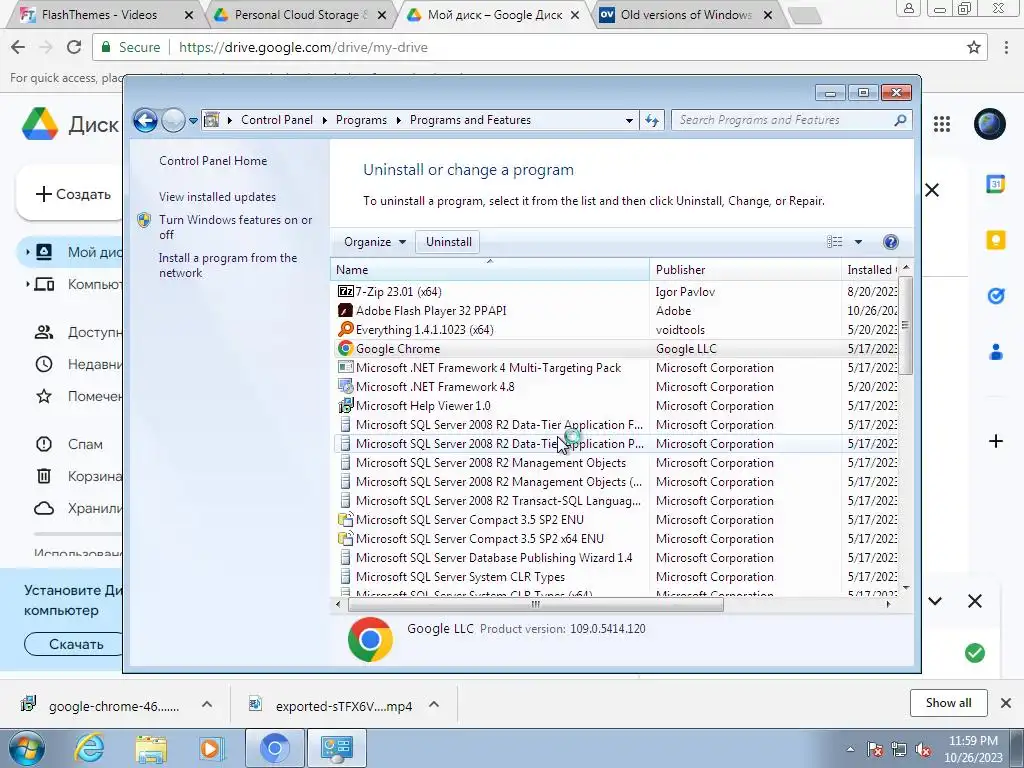Open options arrow for google-chrome-46 download

click(206, 705)
